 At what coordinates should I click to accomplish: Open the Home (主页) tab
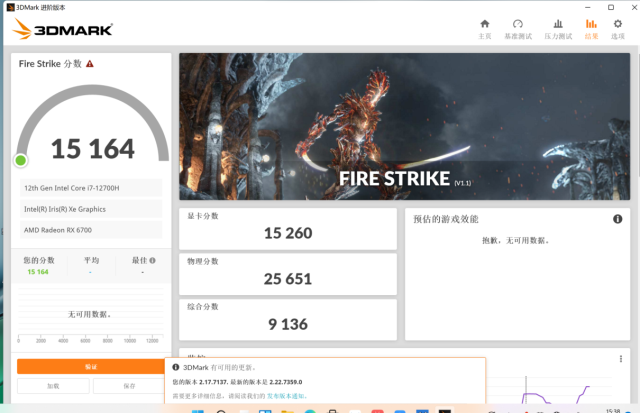click(x=484, y=29)
